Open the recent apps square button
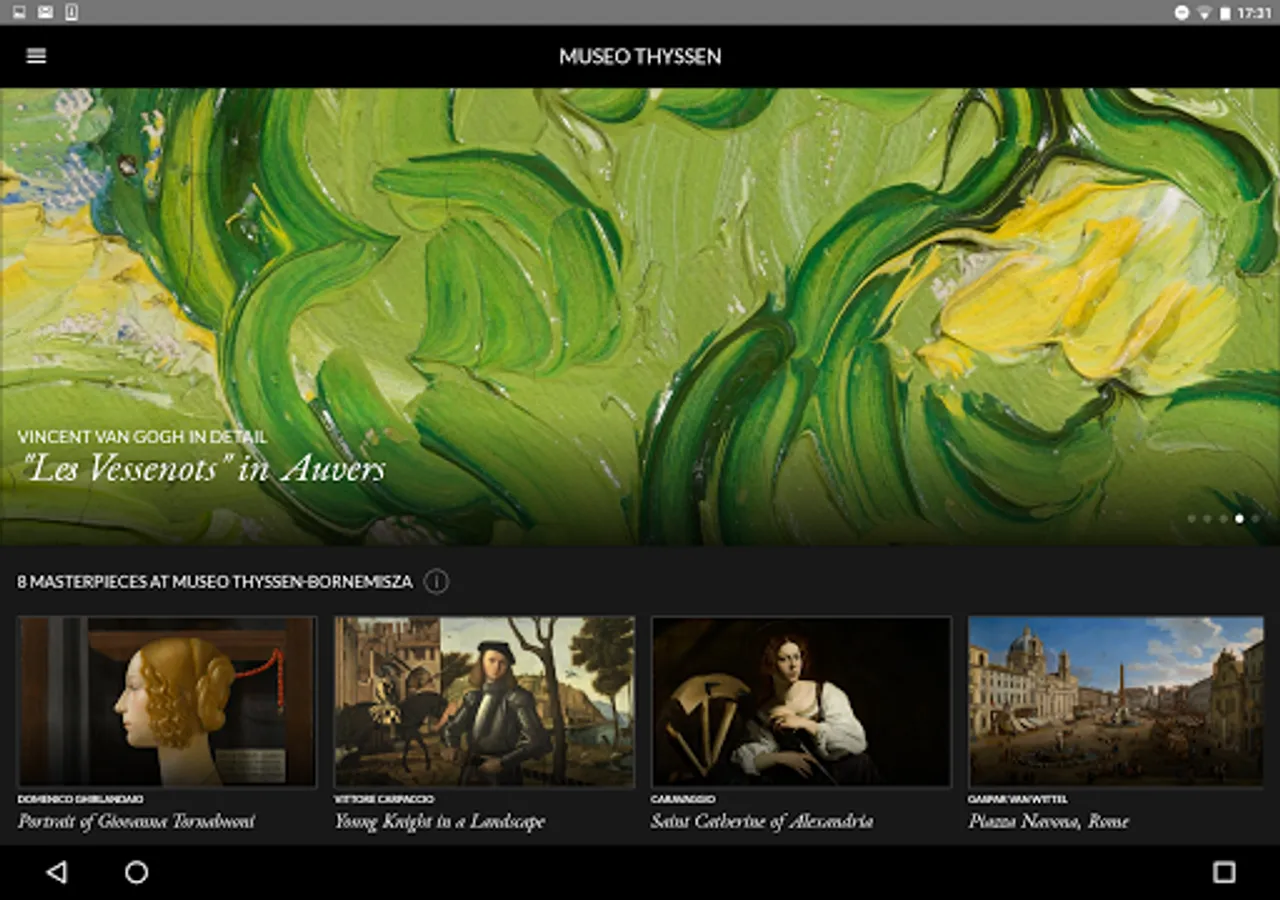 coord(1224,872)
